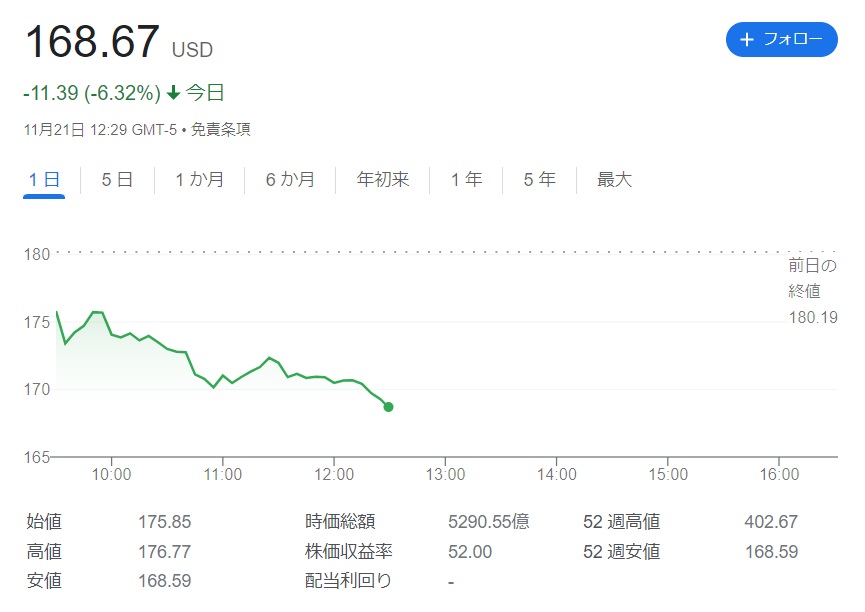Follow this stock with フォロー button

(782, 39)
